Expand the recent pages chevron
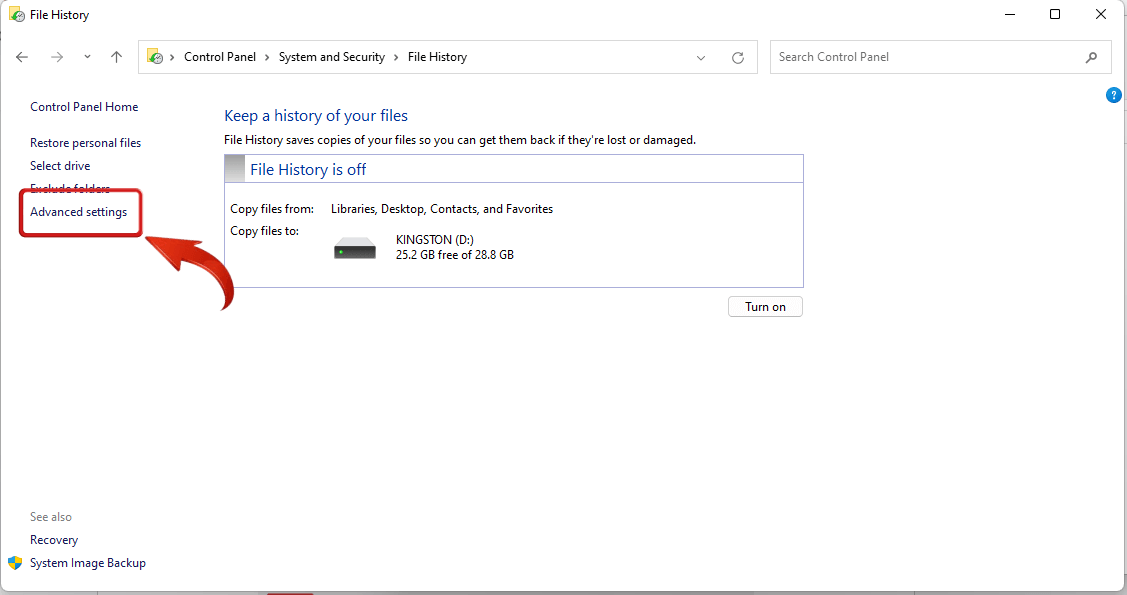 (86, 57)
